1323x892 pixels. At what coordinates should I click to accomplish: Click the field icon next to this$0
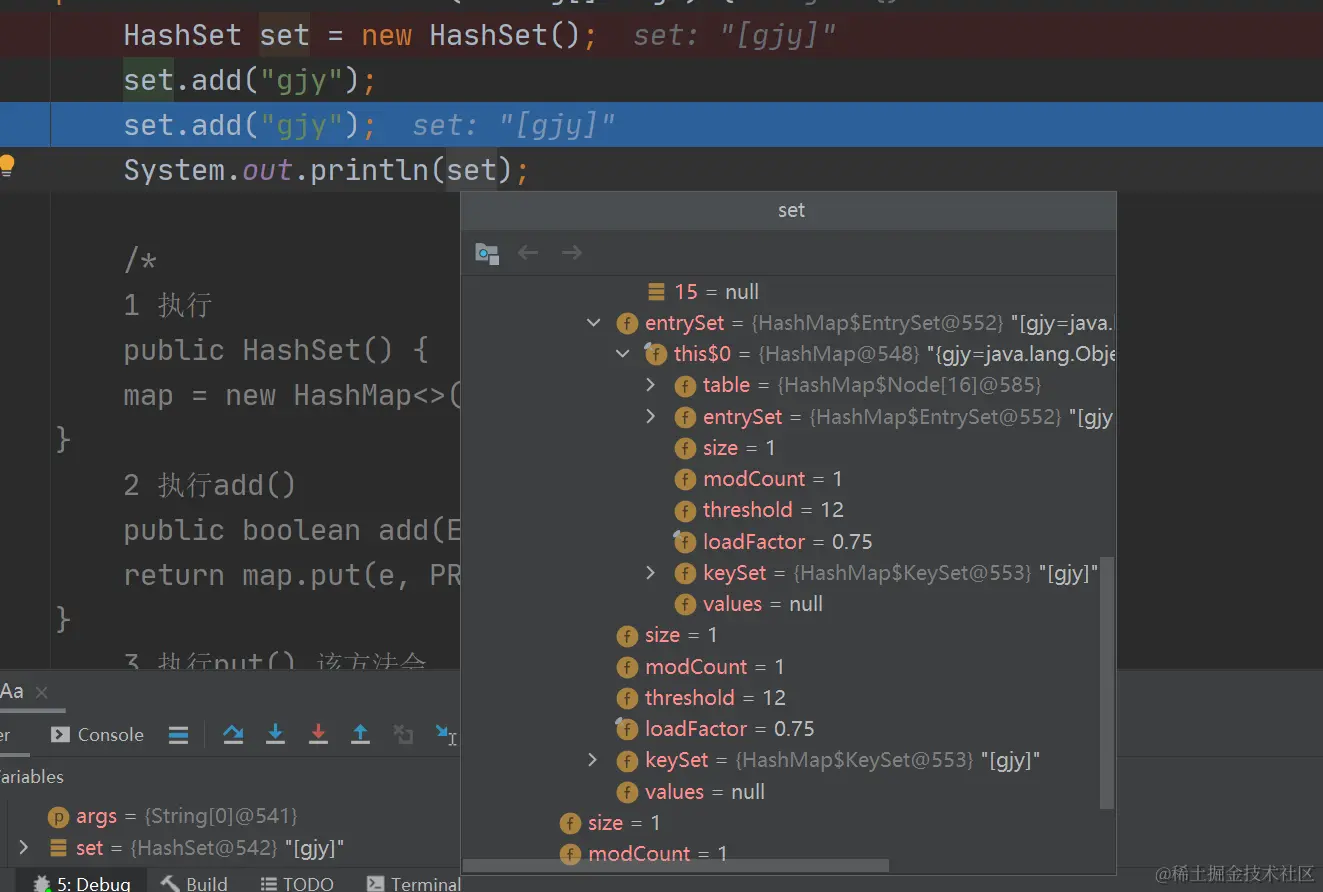(x=656, y=354)
